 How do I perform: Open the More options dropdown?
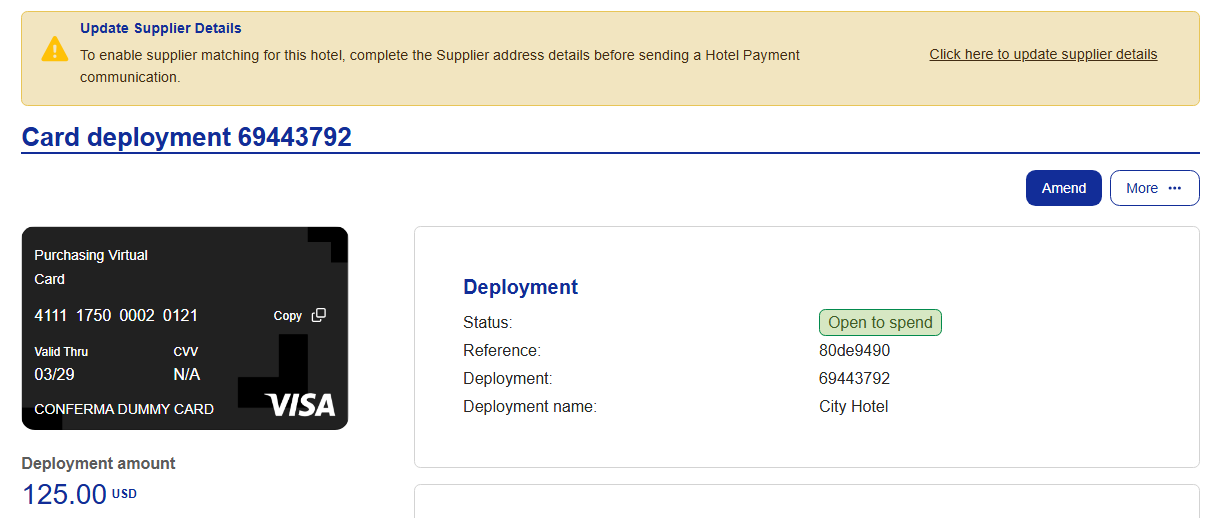point(1154,188)
